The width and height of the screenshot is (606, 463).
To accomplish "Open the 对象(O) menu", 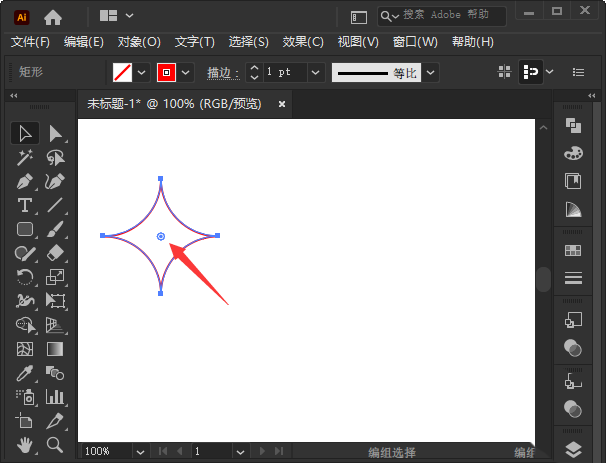I will coord(139,42).
